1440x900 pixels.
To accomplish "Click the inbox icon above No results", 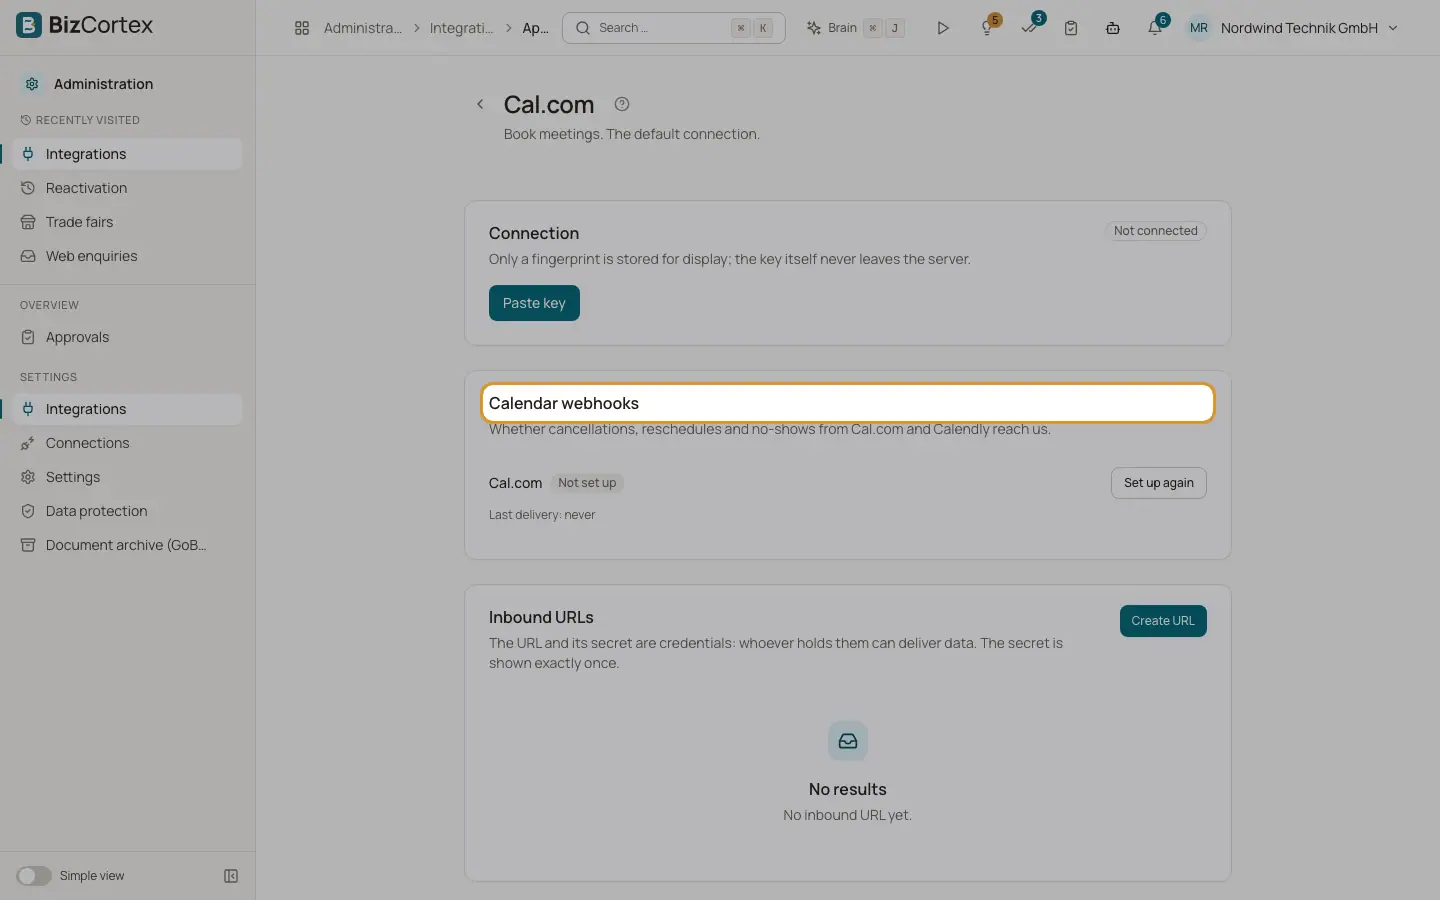I will click(x=848, y=741).
